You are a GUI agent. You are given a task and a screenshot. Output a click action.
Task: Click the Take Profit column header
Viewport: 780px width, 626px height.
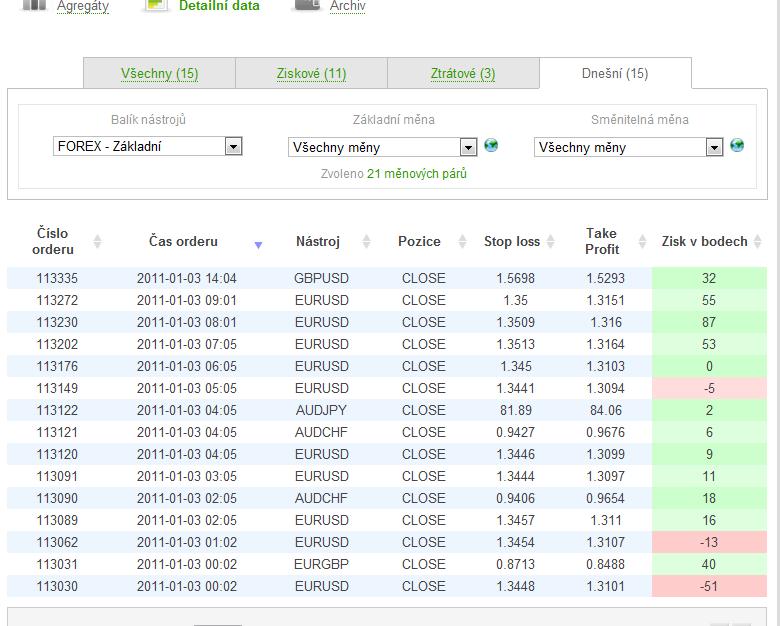pos(602,241)
